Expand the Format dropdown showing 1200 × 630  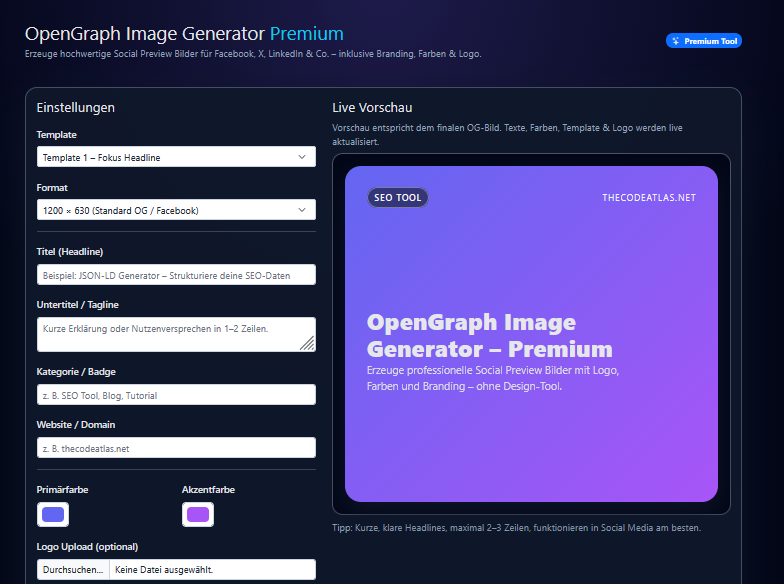(x=175, y=210)
